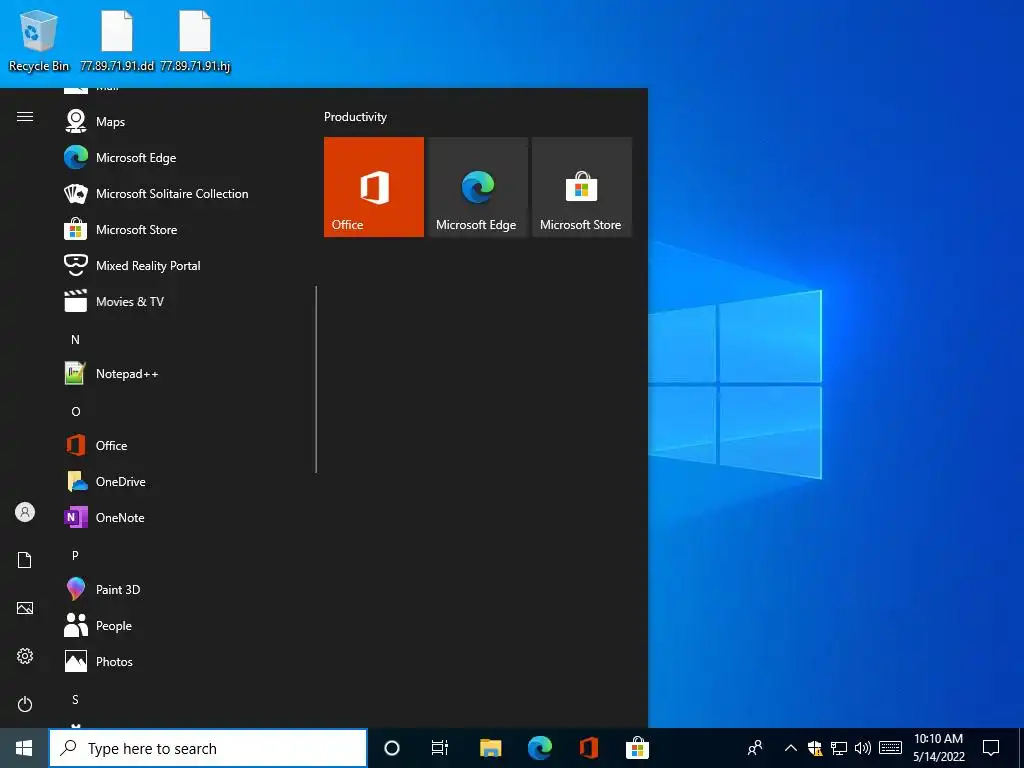
Task: Click the taskbar search box
Action: (208, 748)
